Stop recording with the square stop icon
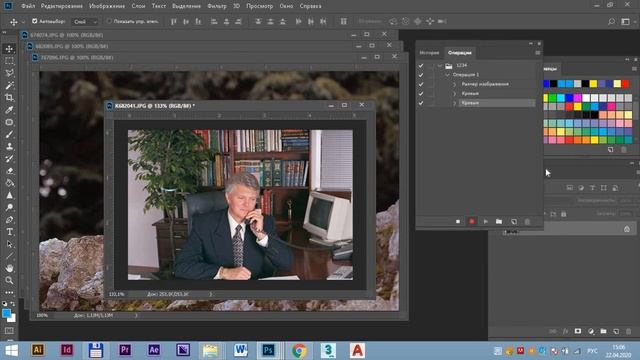 [x=458, y=221]
